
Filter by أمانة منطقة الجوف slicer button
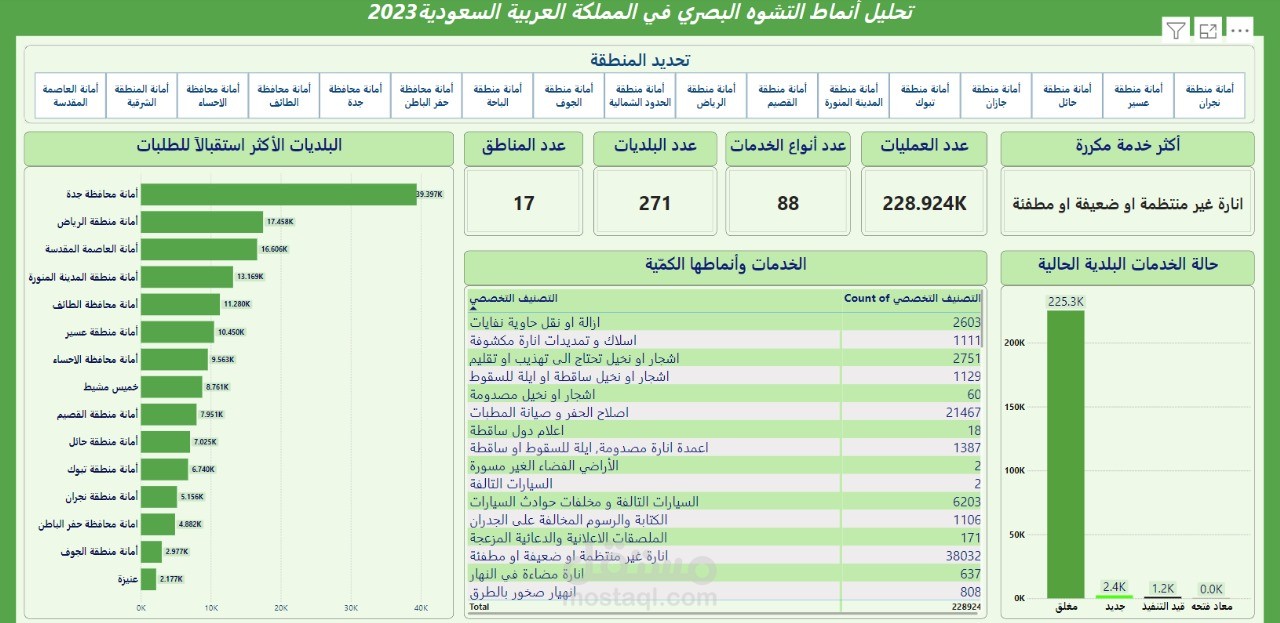pyautogui.click(x=569, y=96)
